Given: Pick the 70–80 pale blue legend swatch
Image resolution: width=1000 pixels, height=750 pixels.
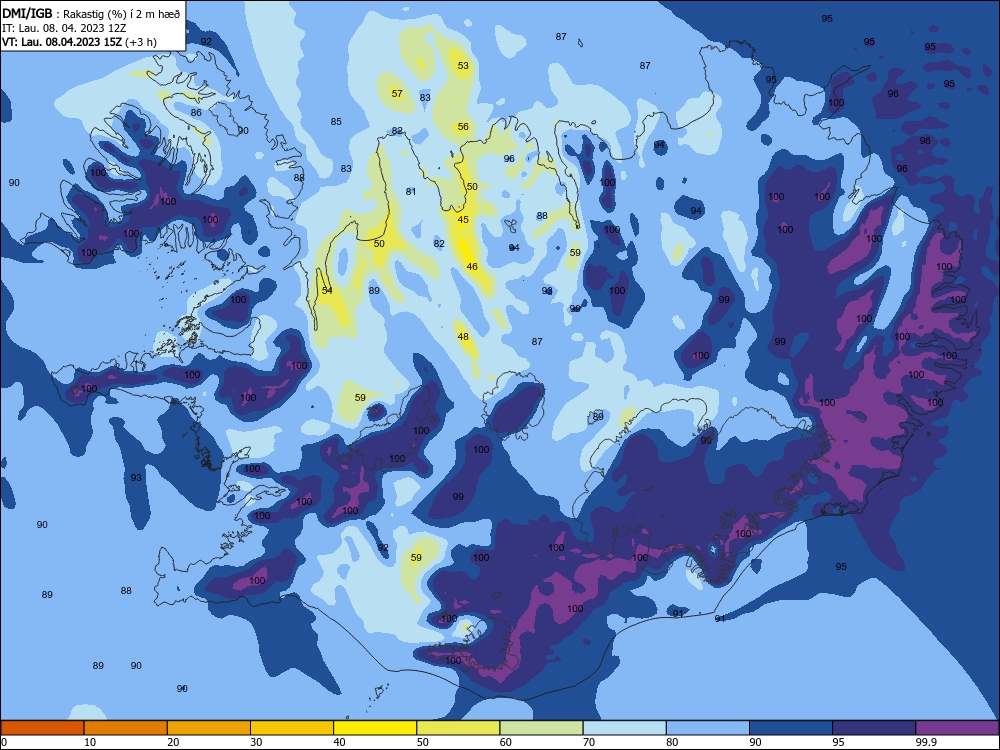Looking at the screenshot, I should pyautogui.click(x=624, y=728).
